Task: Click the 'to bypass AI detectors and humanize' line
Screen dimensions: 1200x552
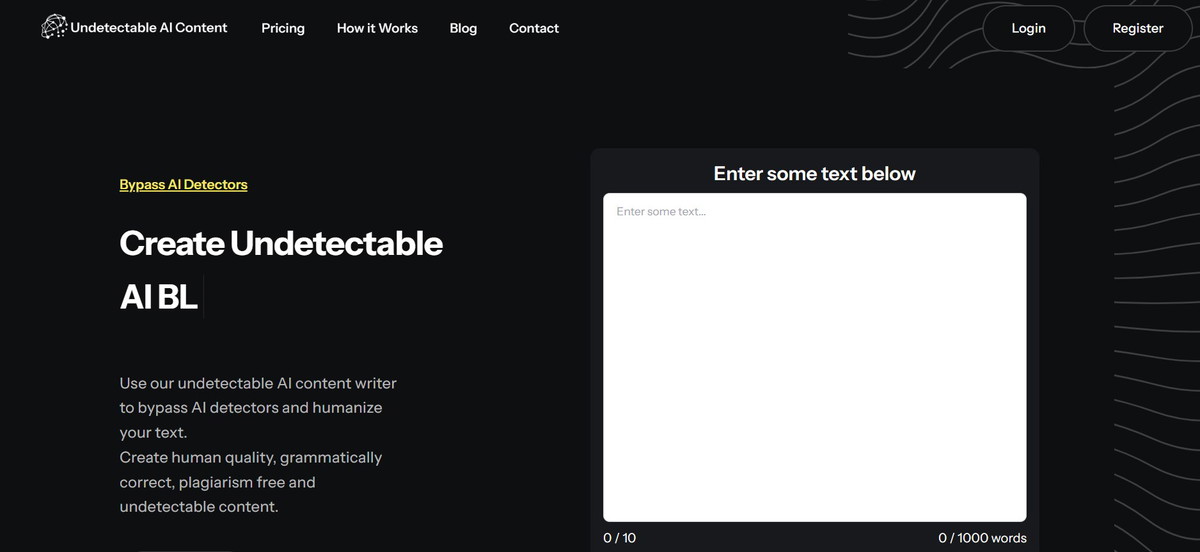Action: click(250, 408)
